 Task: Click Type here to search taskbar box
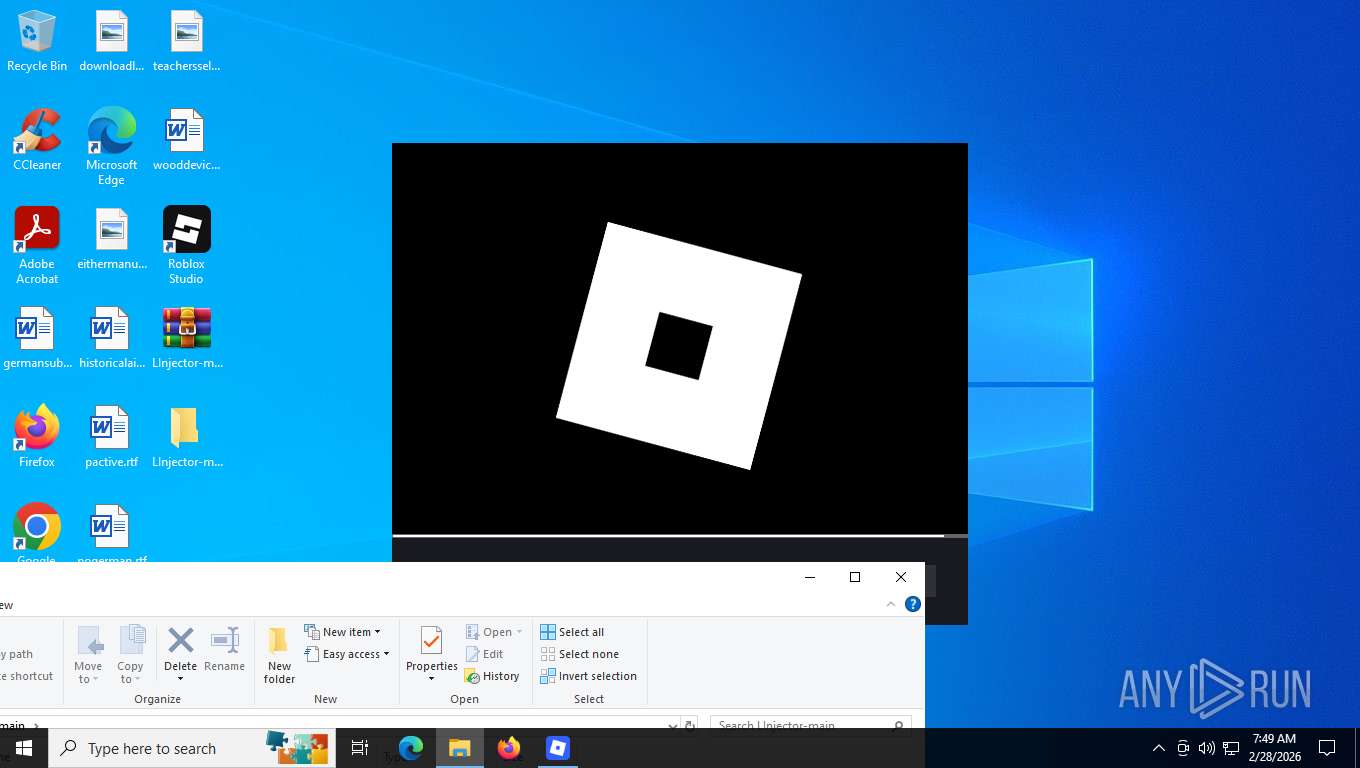190,748
